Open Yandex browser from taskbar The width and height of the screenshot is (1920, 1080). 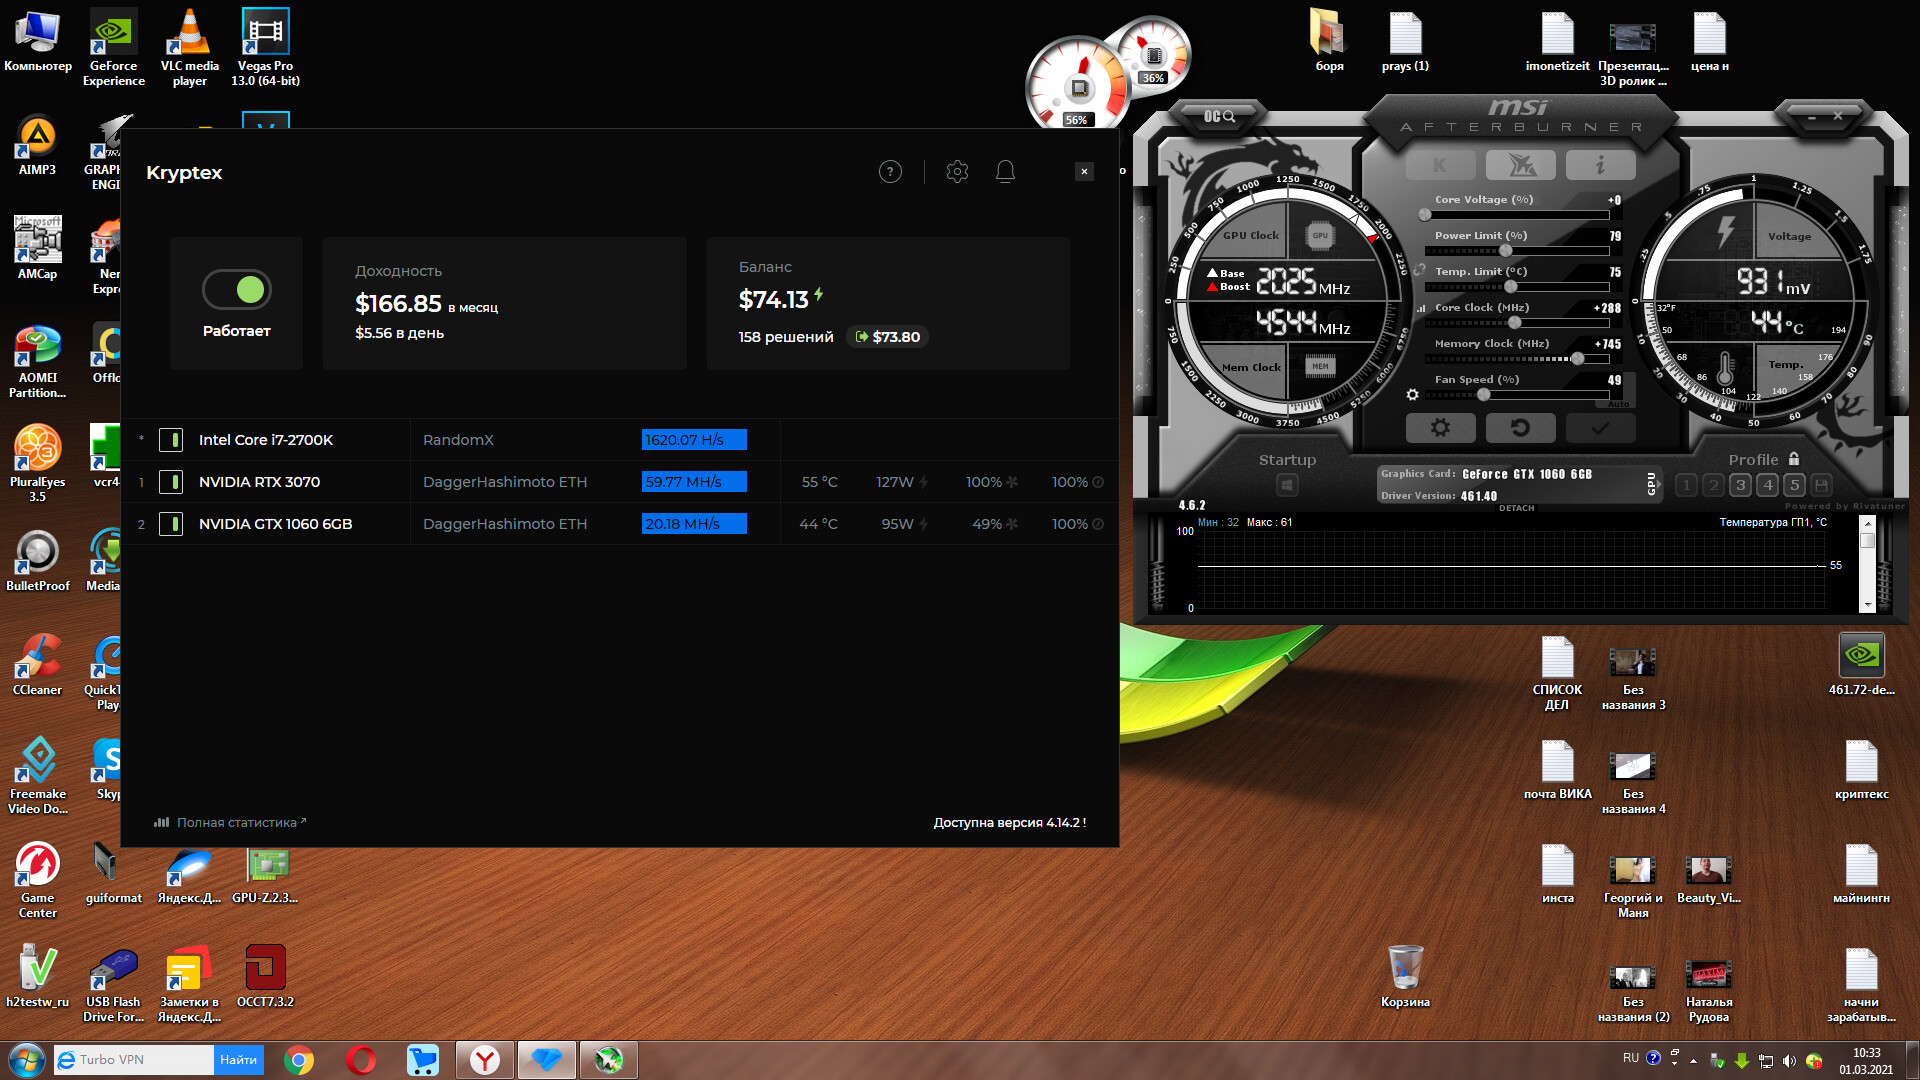pyautogui.click(x=485, y=1060)
